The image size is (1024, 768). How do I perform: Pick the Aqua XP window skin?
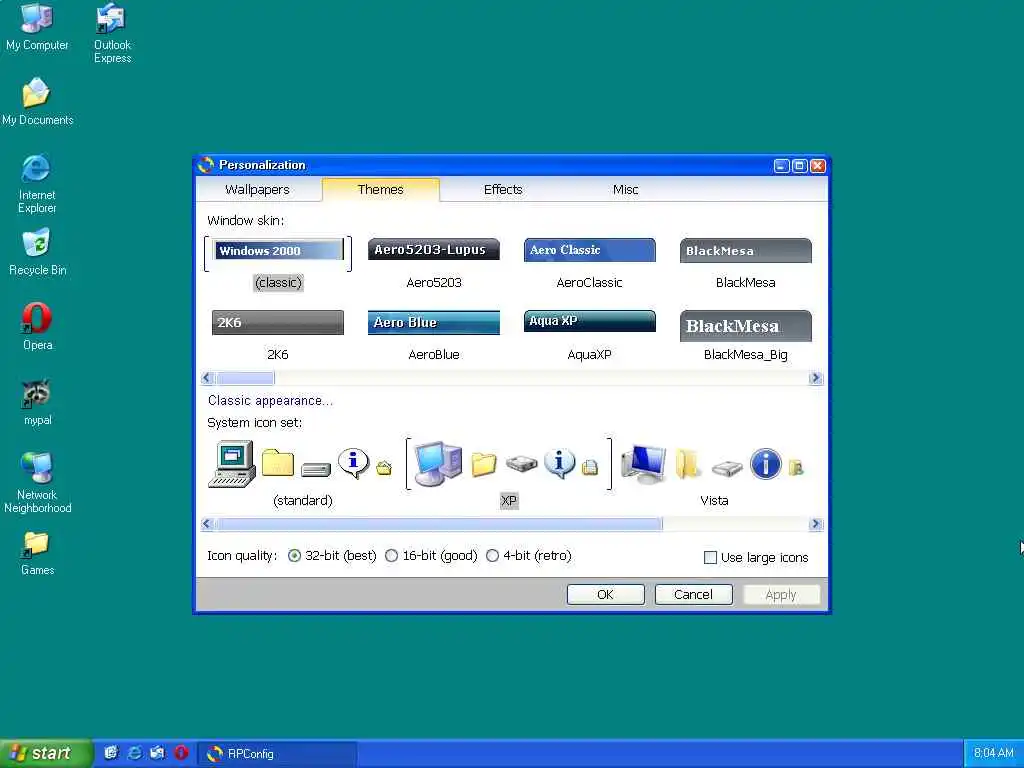point(590,321)
